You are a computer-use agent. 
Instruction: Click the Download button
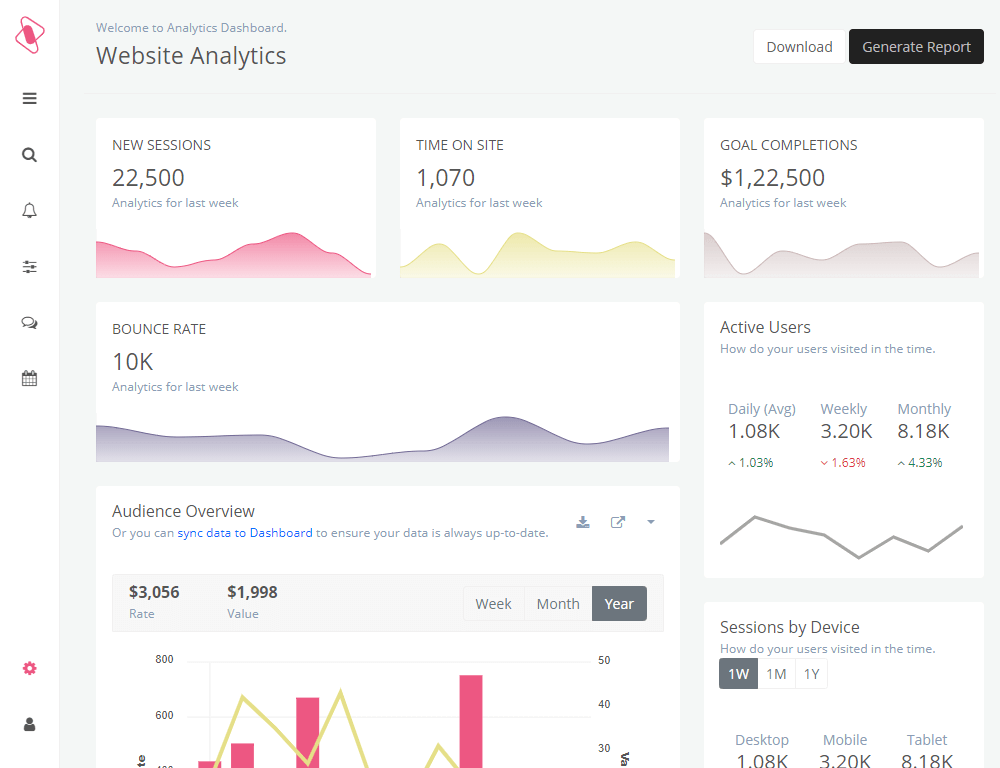coord(799,47)
